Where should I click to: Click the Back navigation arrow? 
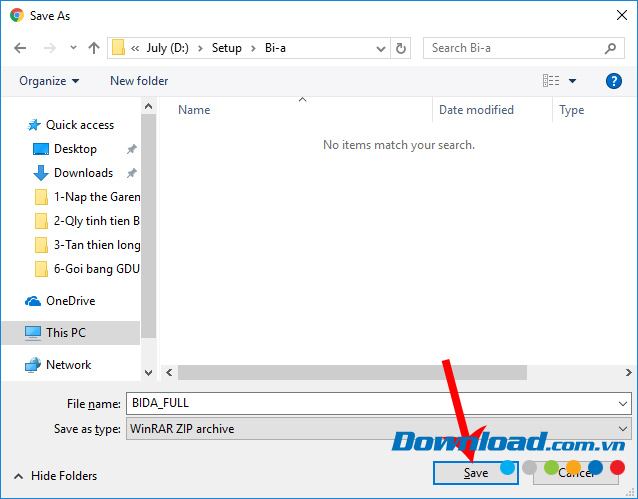tap(20, 48)
